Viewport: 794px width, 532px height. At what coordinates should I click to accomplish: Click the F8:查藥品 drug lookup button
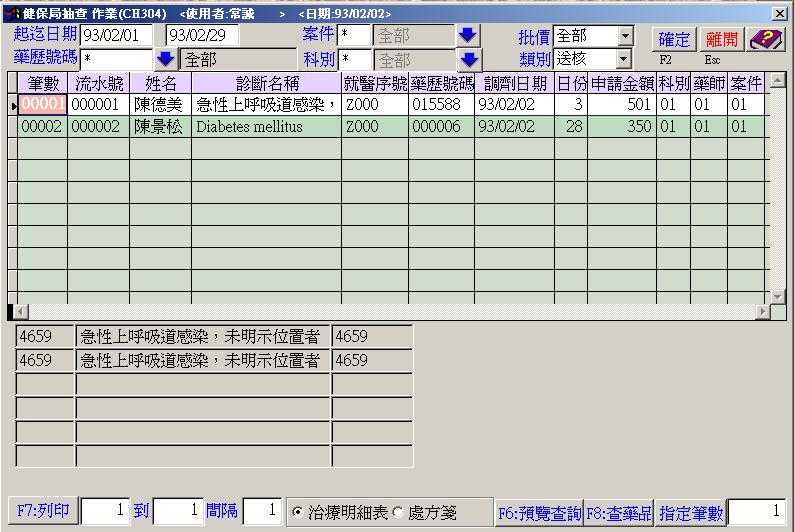click(x=618, y=513)
